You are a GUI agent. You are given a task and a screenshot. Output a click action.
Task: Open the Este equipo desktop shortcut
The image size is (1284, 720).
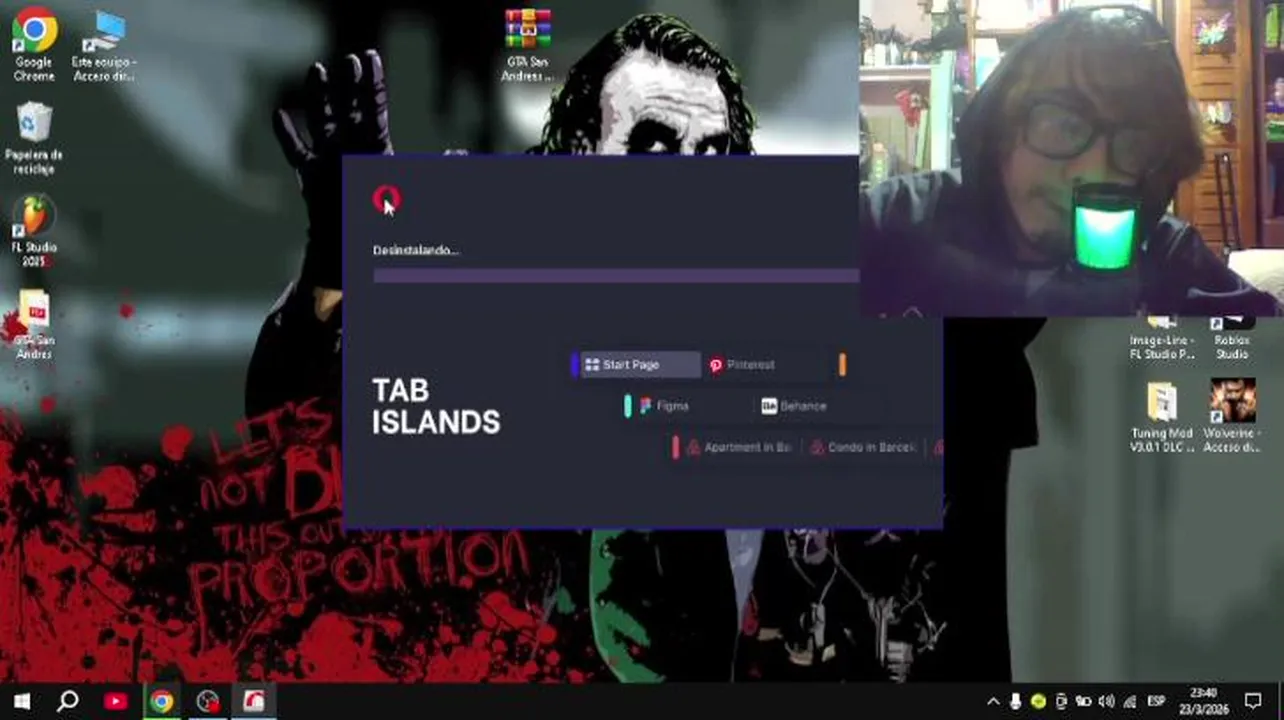pos(103,44)
